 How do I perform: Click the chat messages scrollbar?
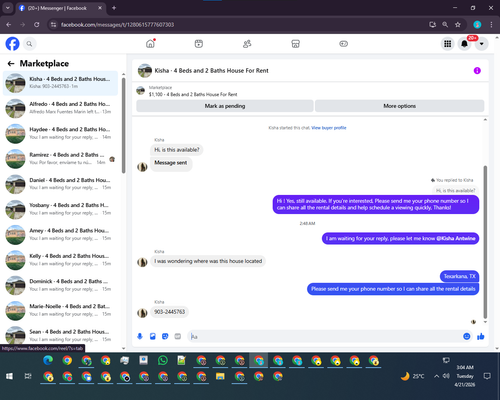(x=485, y=242)
